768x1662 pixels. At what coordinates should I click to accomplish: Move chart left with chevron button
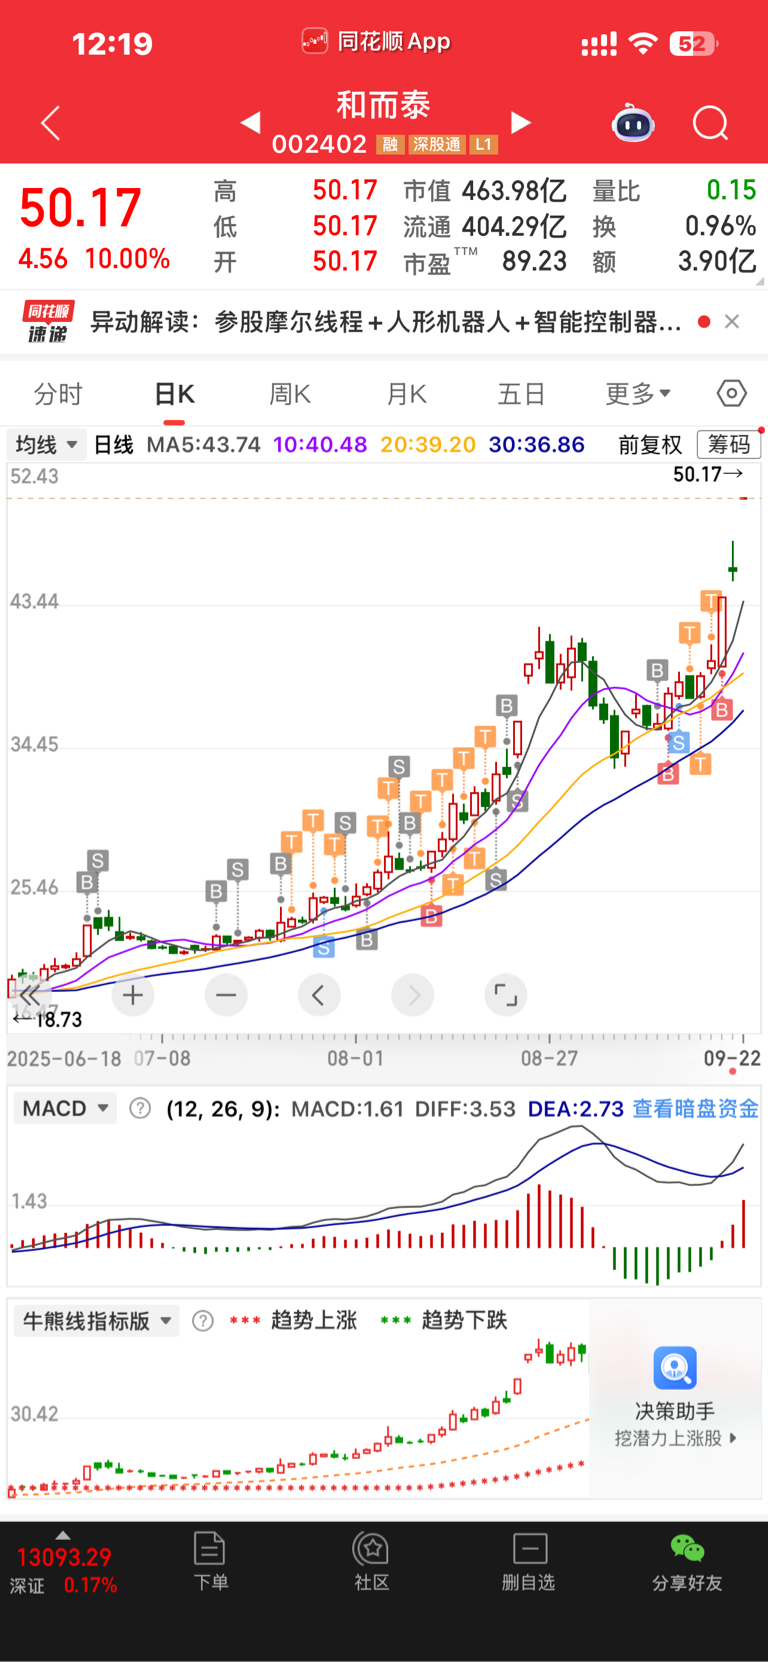319,995
